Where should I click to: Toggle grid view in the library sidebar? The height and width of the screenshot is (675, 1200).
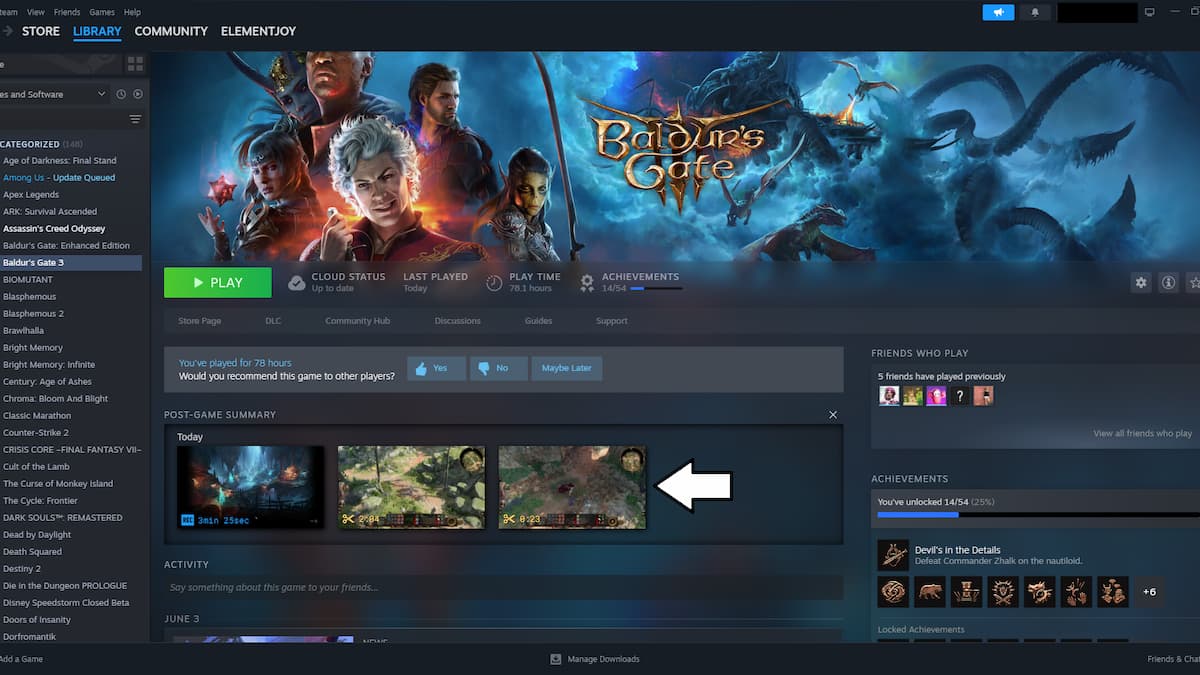coord(136,62)
